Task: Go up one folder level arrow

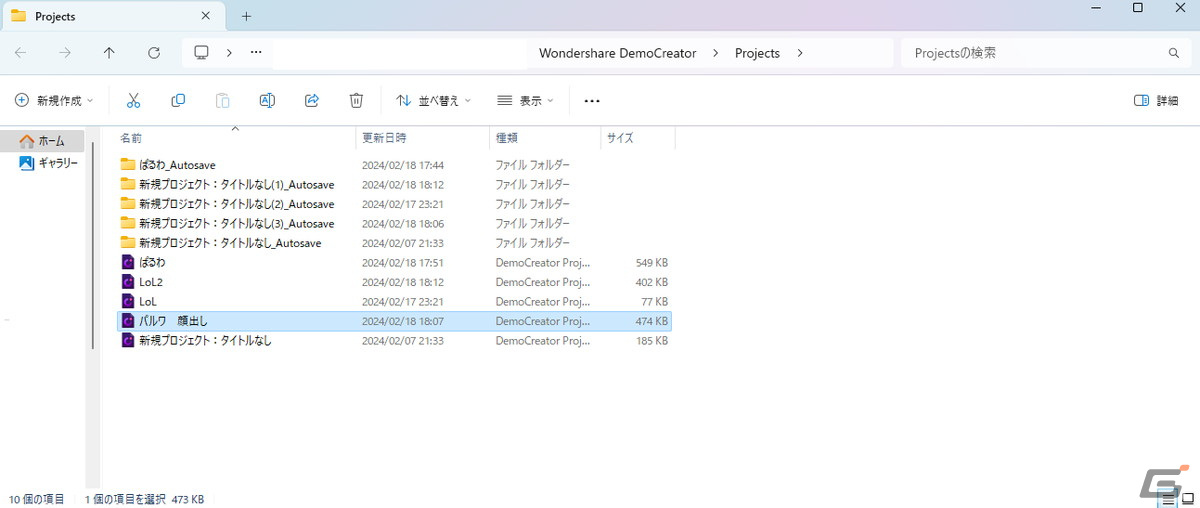Action: click(109, 53)
